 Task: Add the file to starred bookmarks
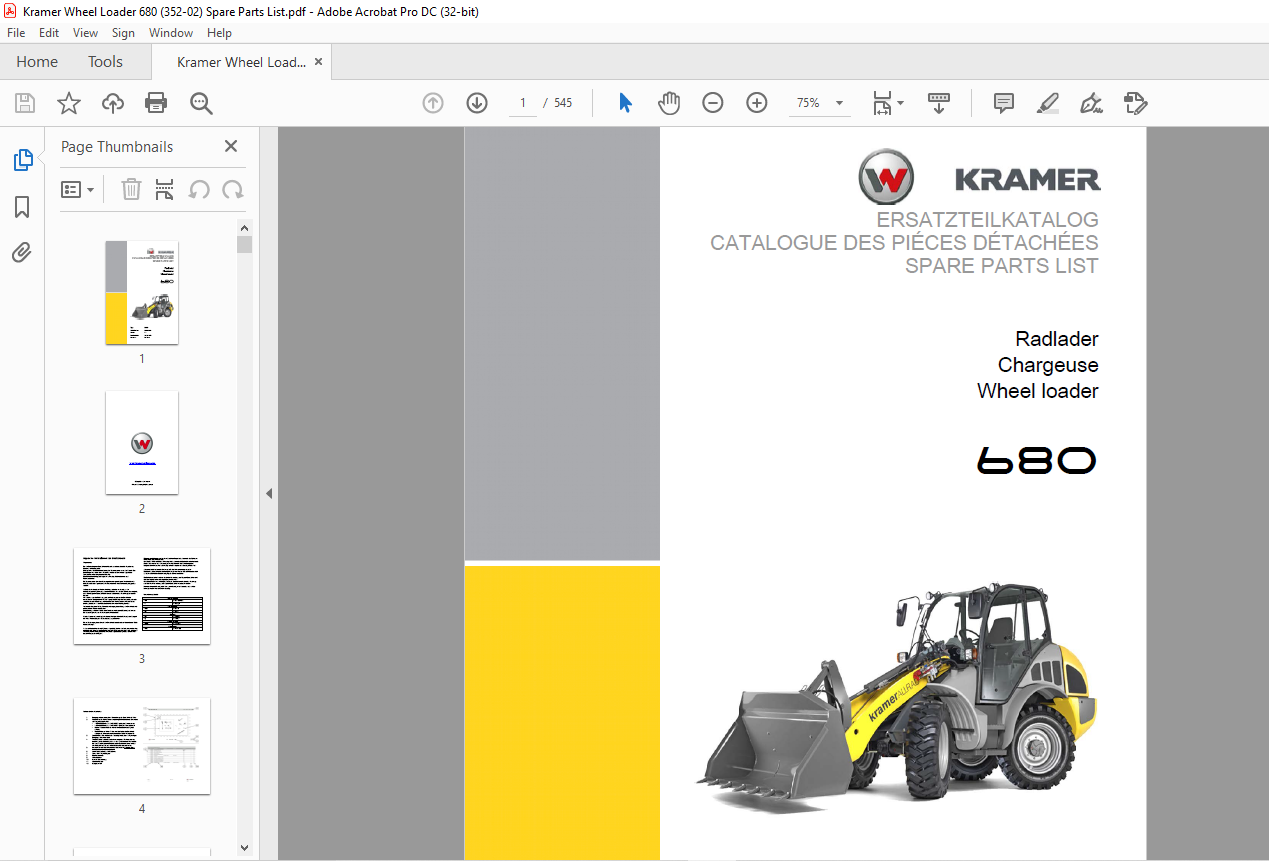69,103
